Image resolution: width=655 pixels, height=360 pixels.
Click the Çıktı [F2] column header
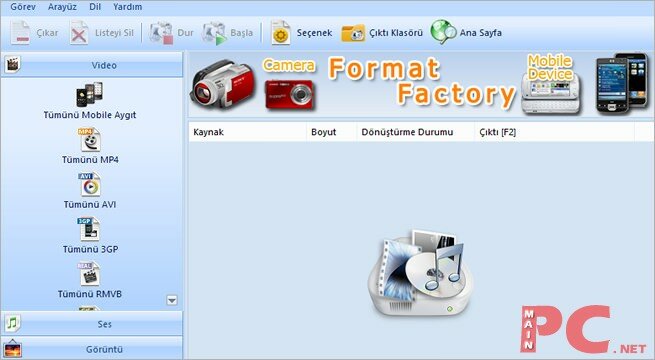555,132
